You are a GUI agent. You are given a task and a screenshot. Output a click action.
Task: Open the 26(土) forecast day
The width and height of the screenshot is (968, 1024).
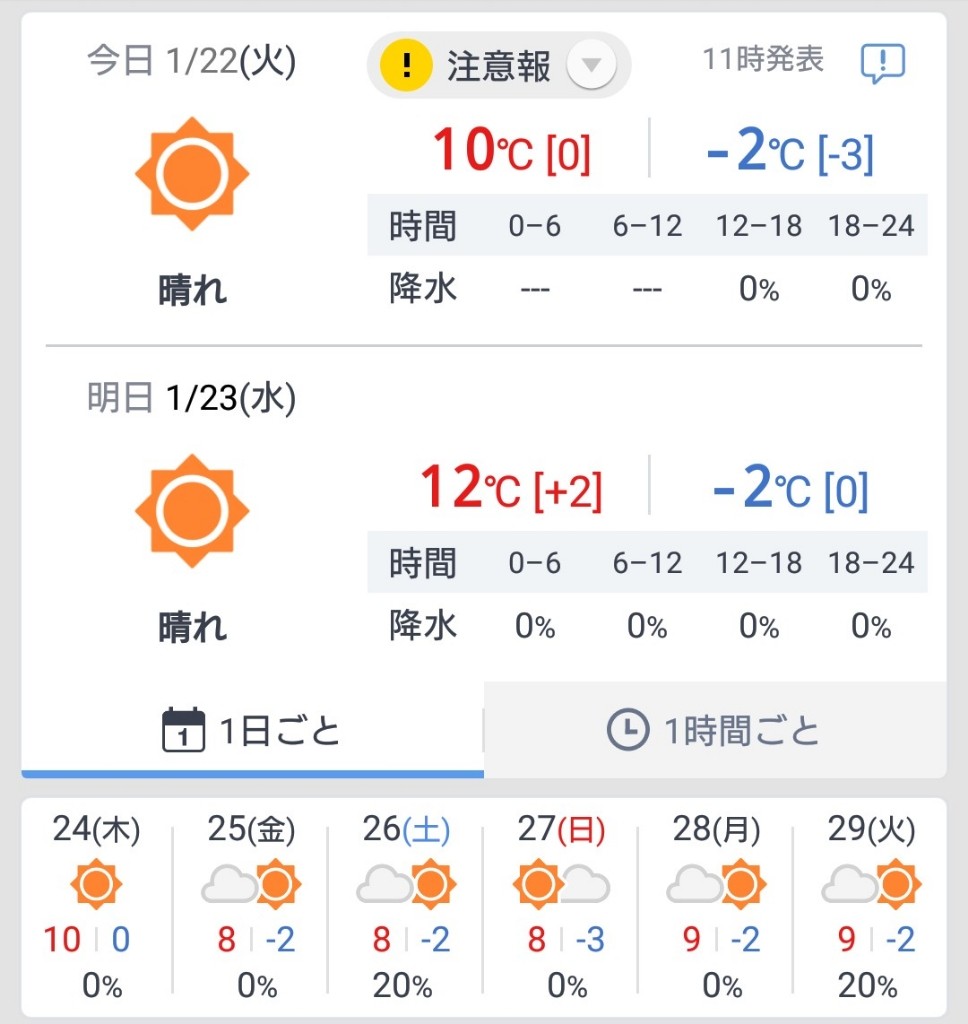point(406,904)
